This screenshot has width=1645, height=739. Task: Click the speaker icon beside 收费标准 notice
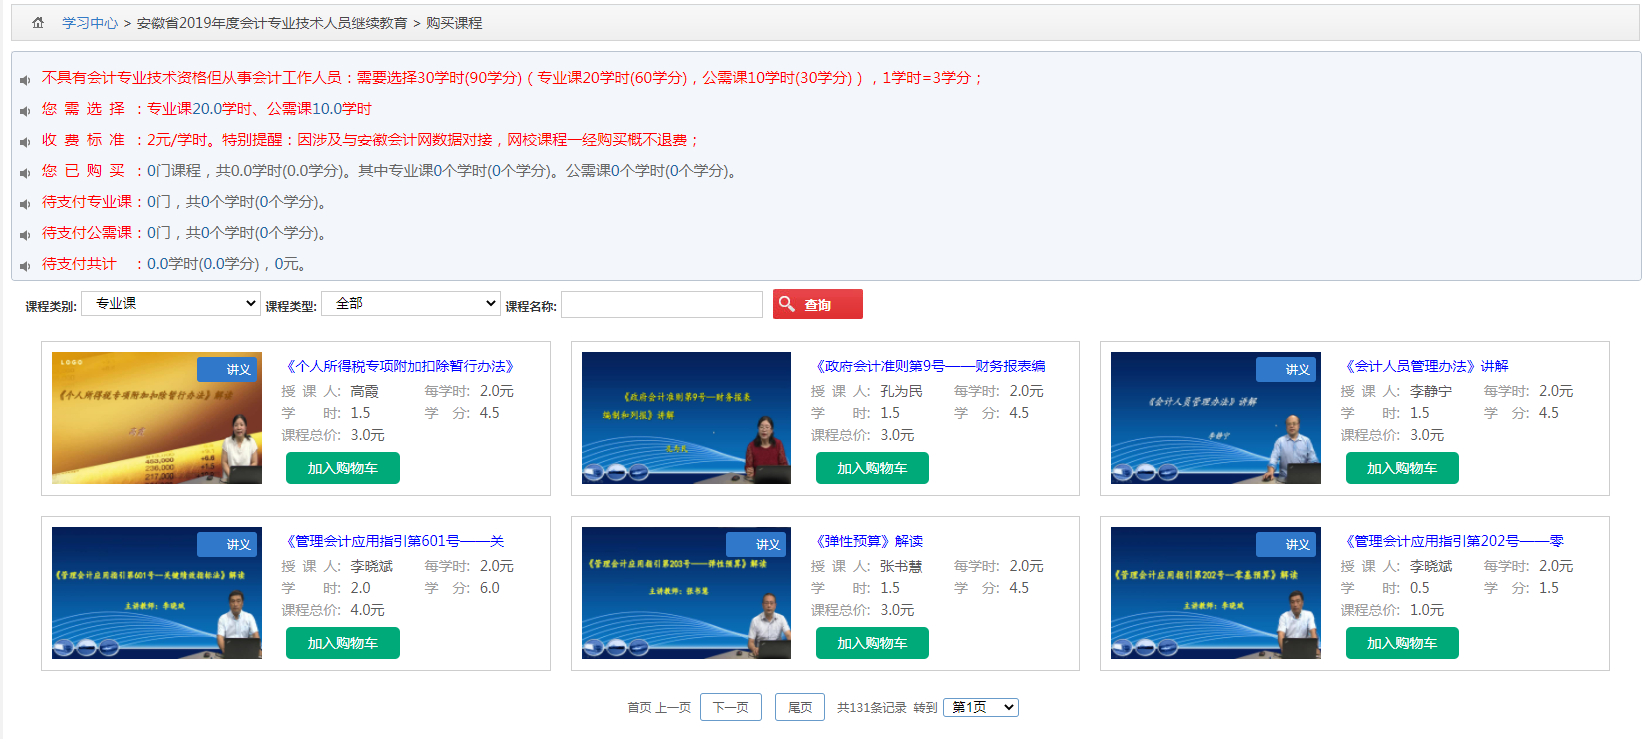[25, 142]
